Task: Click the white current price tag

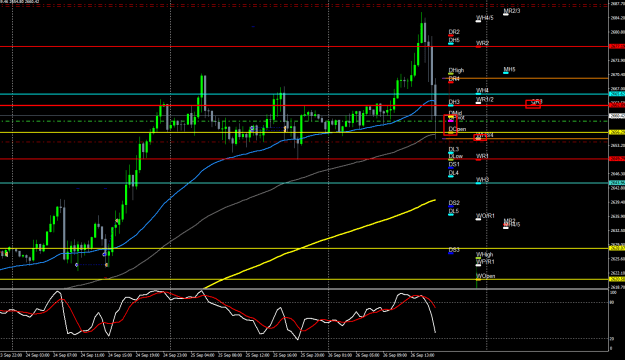Action: click(617, 116)
